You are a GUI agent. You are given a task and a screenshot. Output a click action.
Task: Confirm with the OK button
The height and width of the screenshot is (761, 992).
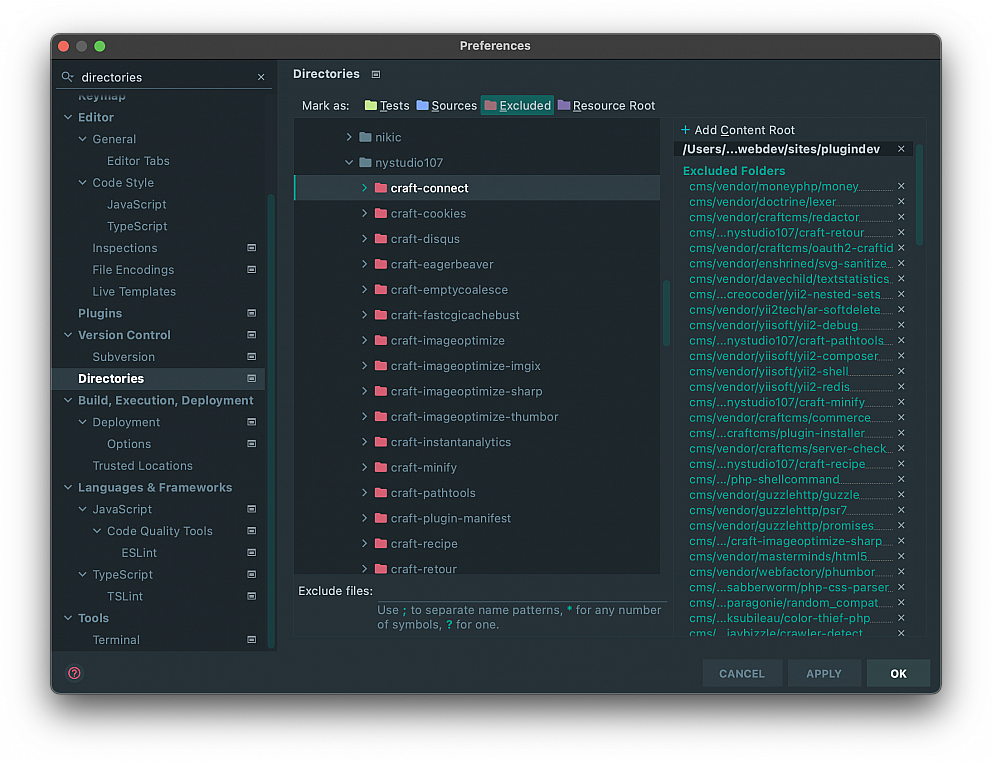click(898, 674)
